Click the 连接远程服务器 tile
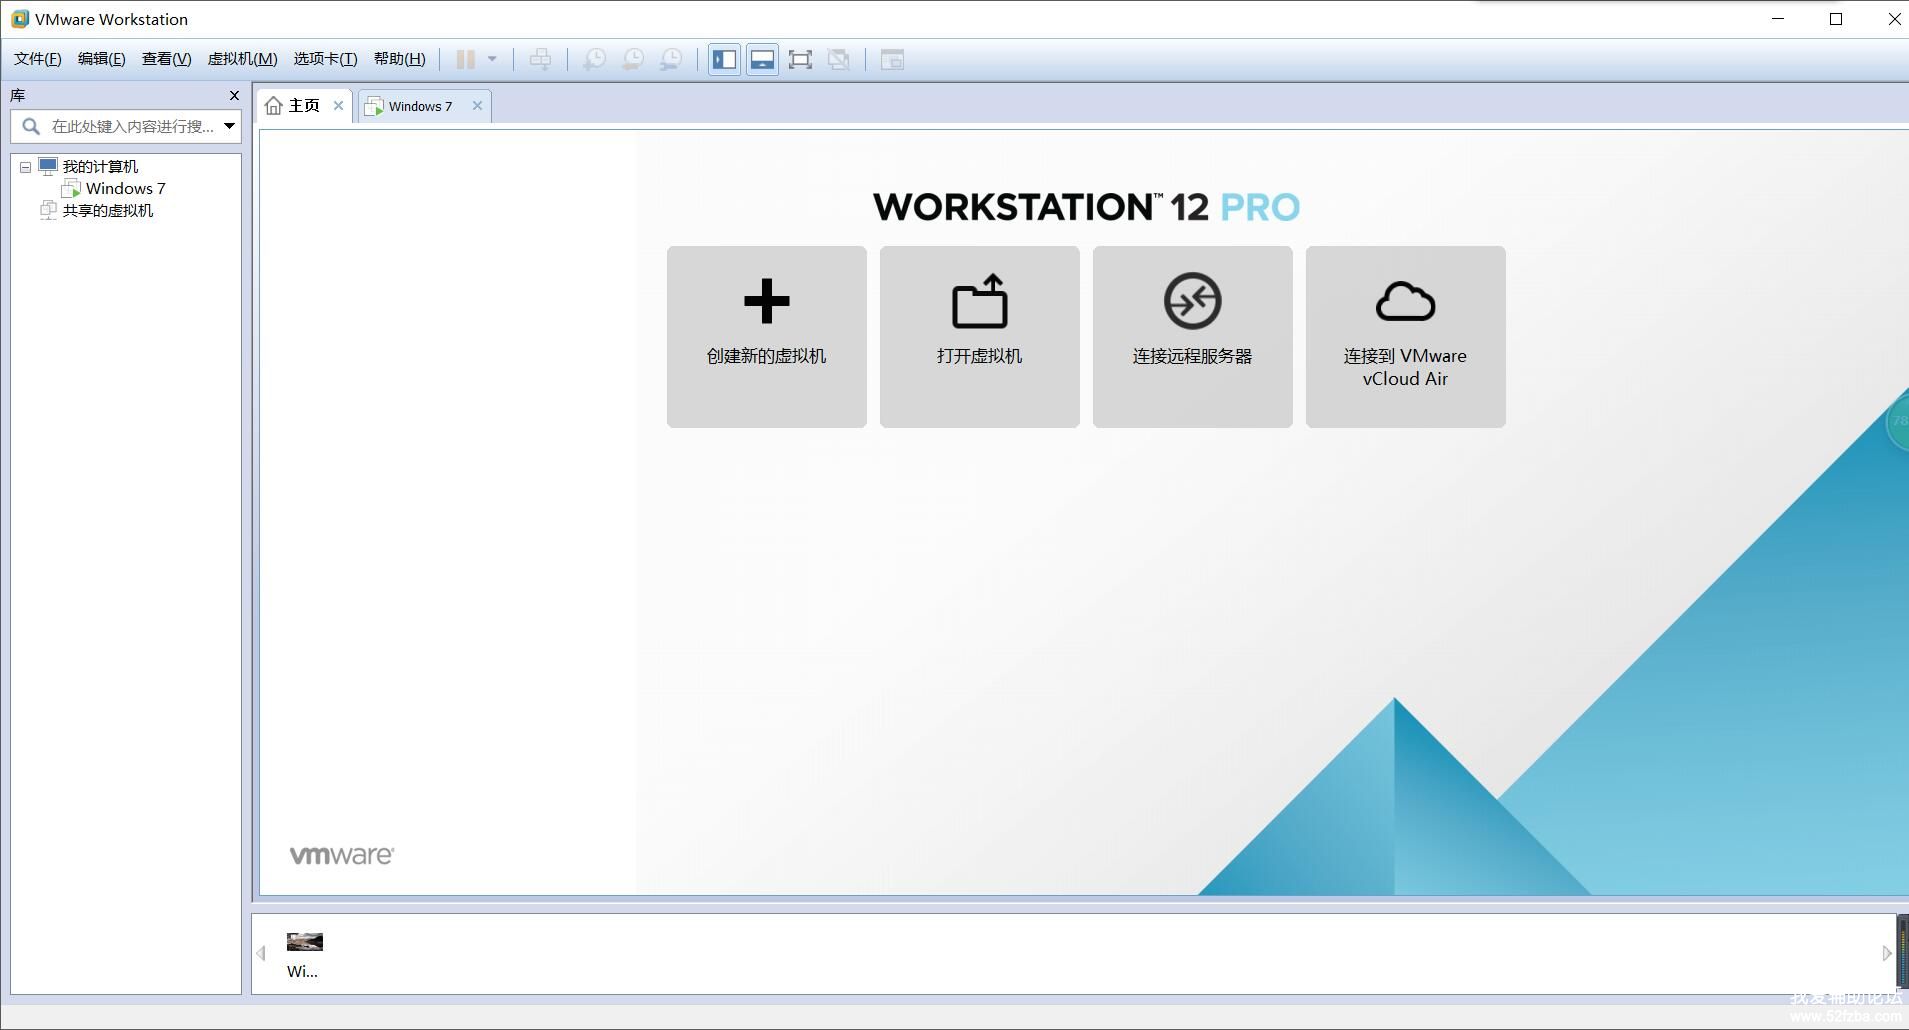Image resolution: width=1909 pixels, height=1030 pixels. pos(1192,337)
